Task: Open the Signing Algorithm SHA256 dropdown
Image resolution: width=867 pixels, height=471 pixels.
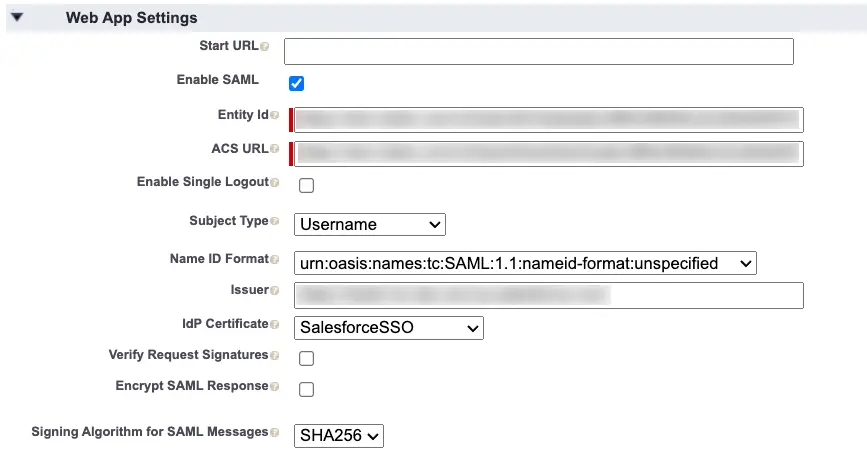Action: (x=338, y=436)
